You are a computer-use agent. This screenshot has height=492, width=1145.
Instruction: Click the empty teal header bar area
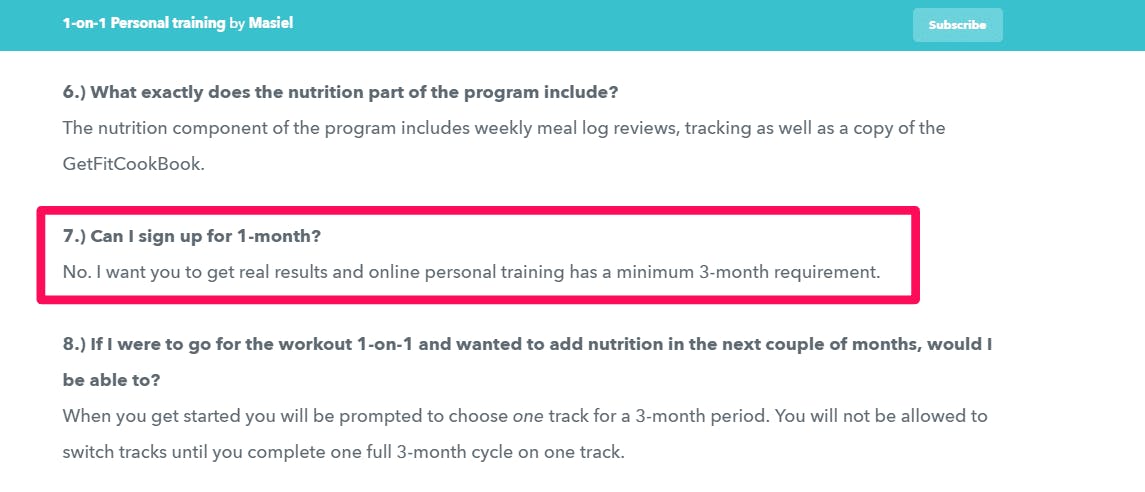584,25
